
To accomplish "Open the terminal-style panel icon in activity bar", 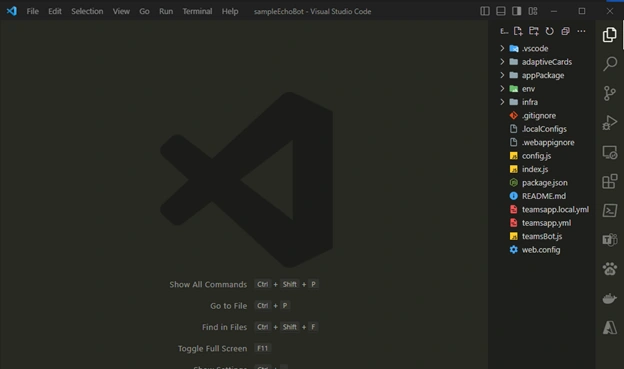I will click(x=610, y=211).
